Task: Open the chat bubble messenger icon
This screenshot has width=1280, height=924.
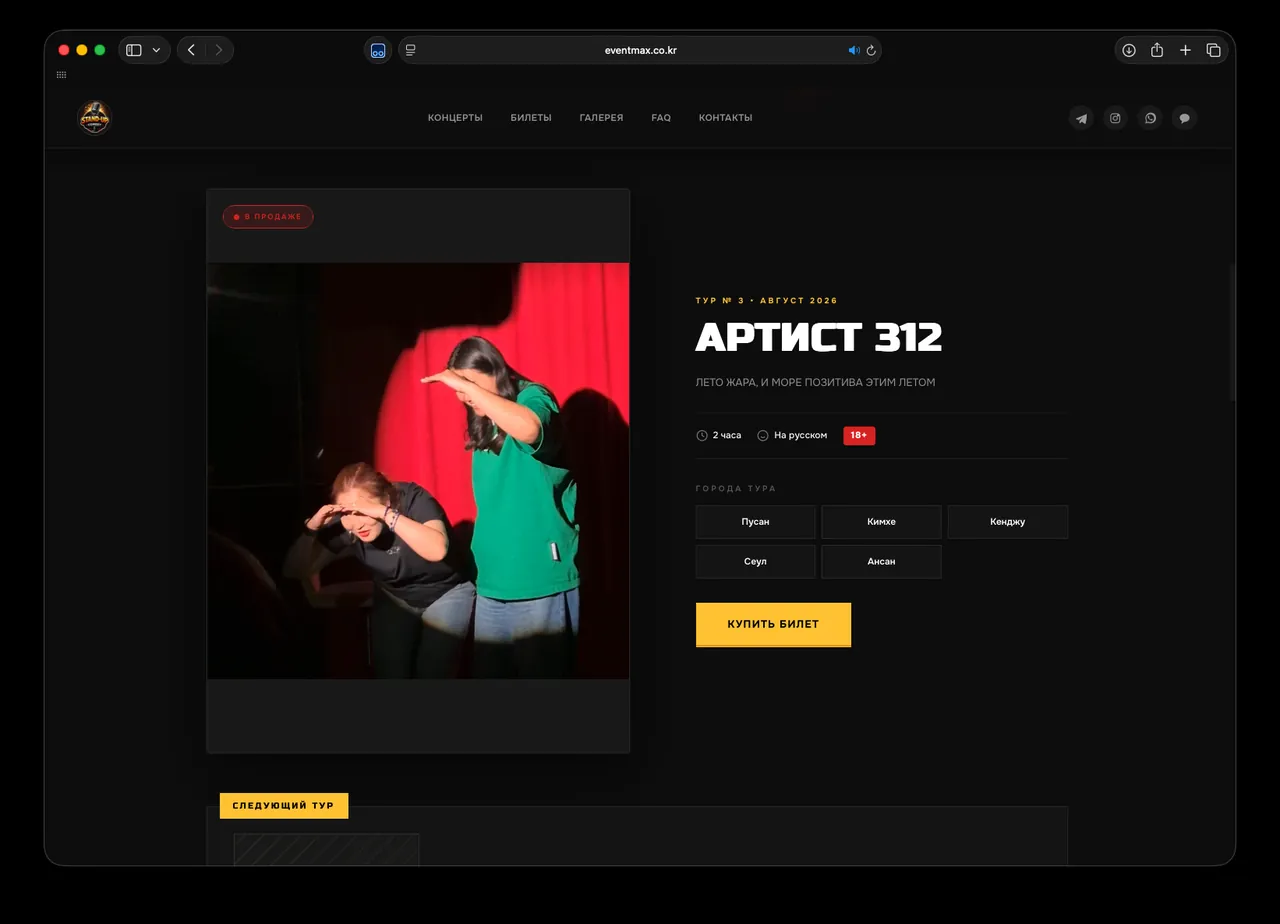Action: 1184,118
